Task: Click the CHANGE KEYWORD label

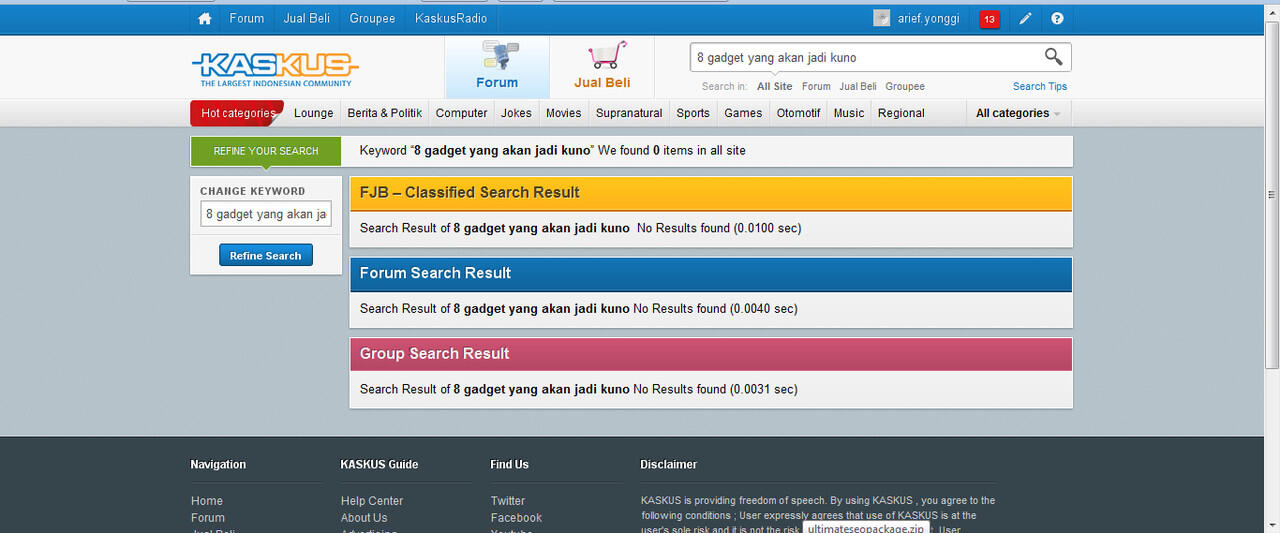Action: click(x=253, y=191)
